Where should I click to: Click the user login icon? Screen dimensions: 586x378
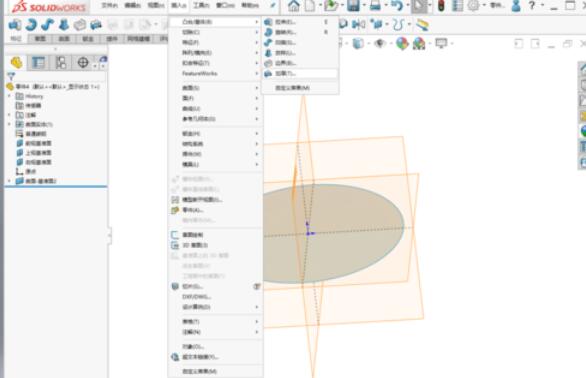click(516, 6)
